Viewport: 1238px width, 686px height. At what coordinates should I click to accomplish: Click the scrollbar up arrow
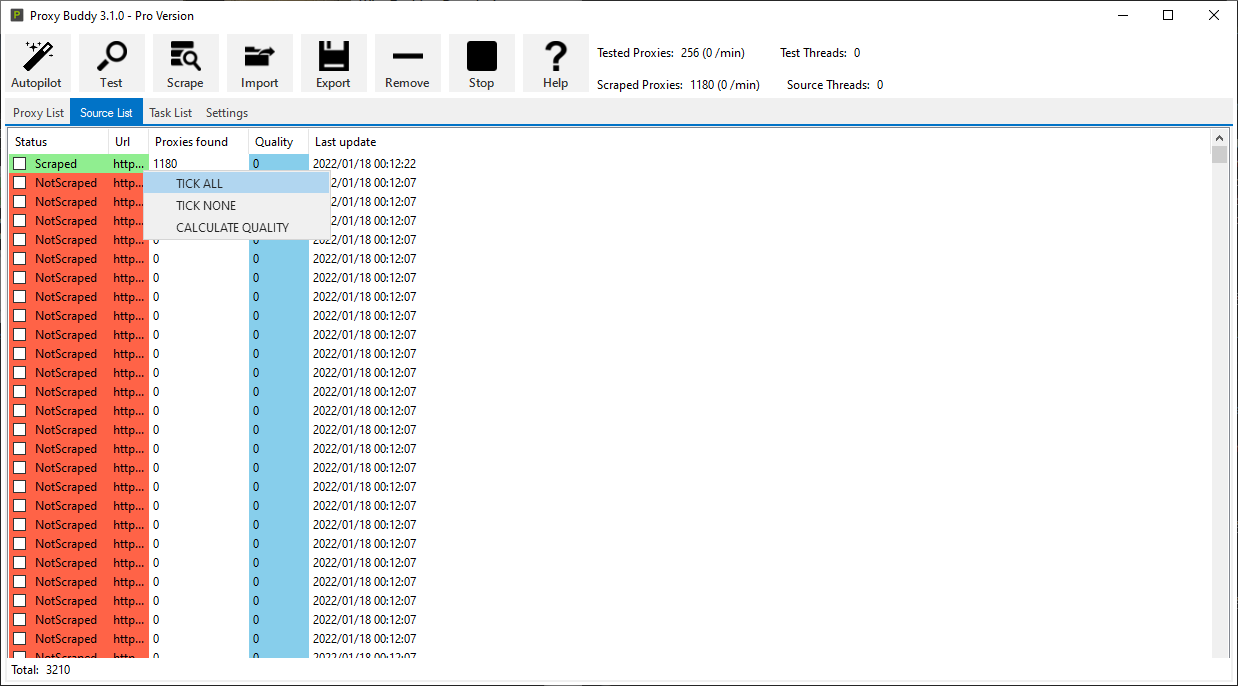1219,138
